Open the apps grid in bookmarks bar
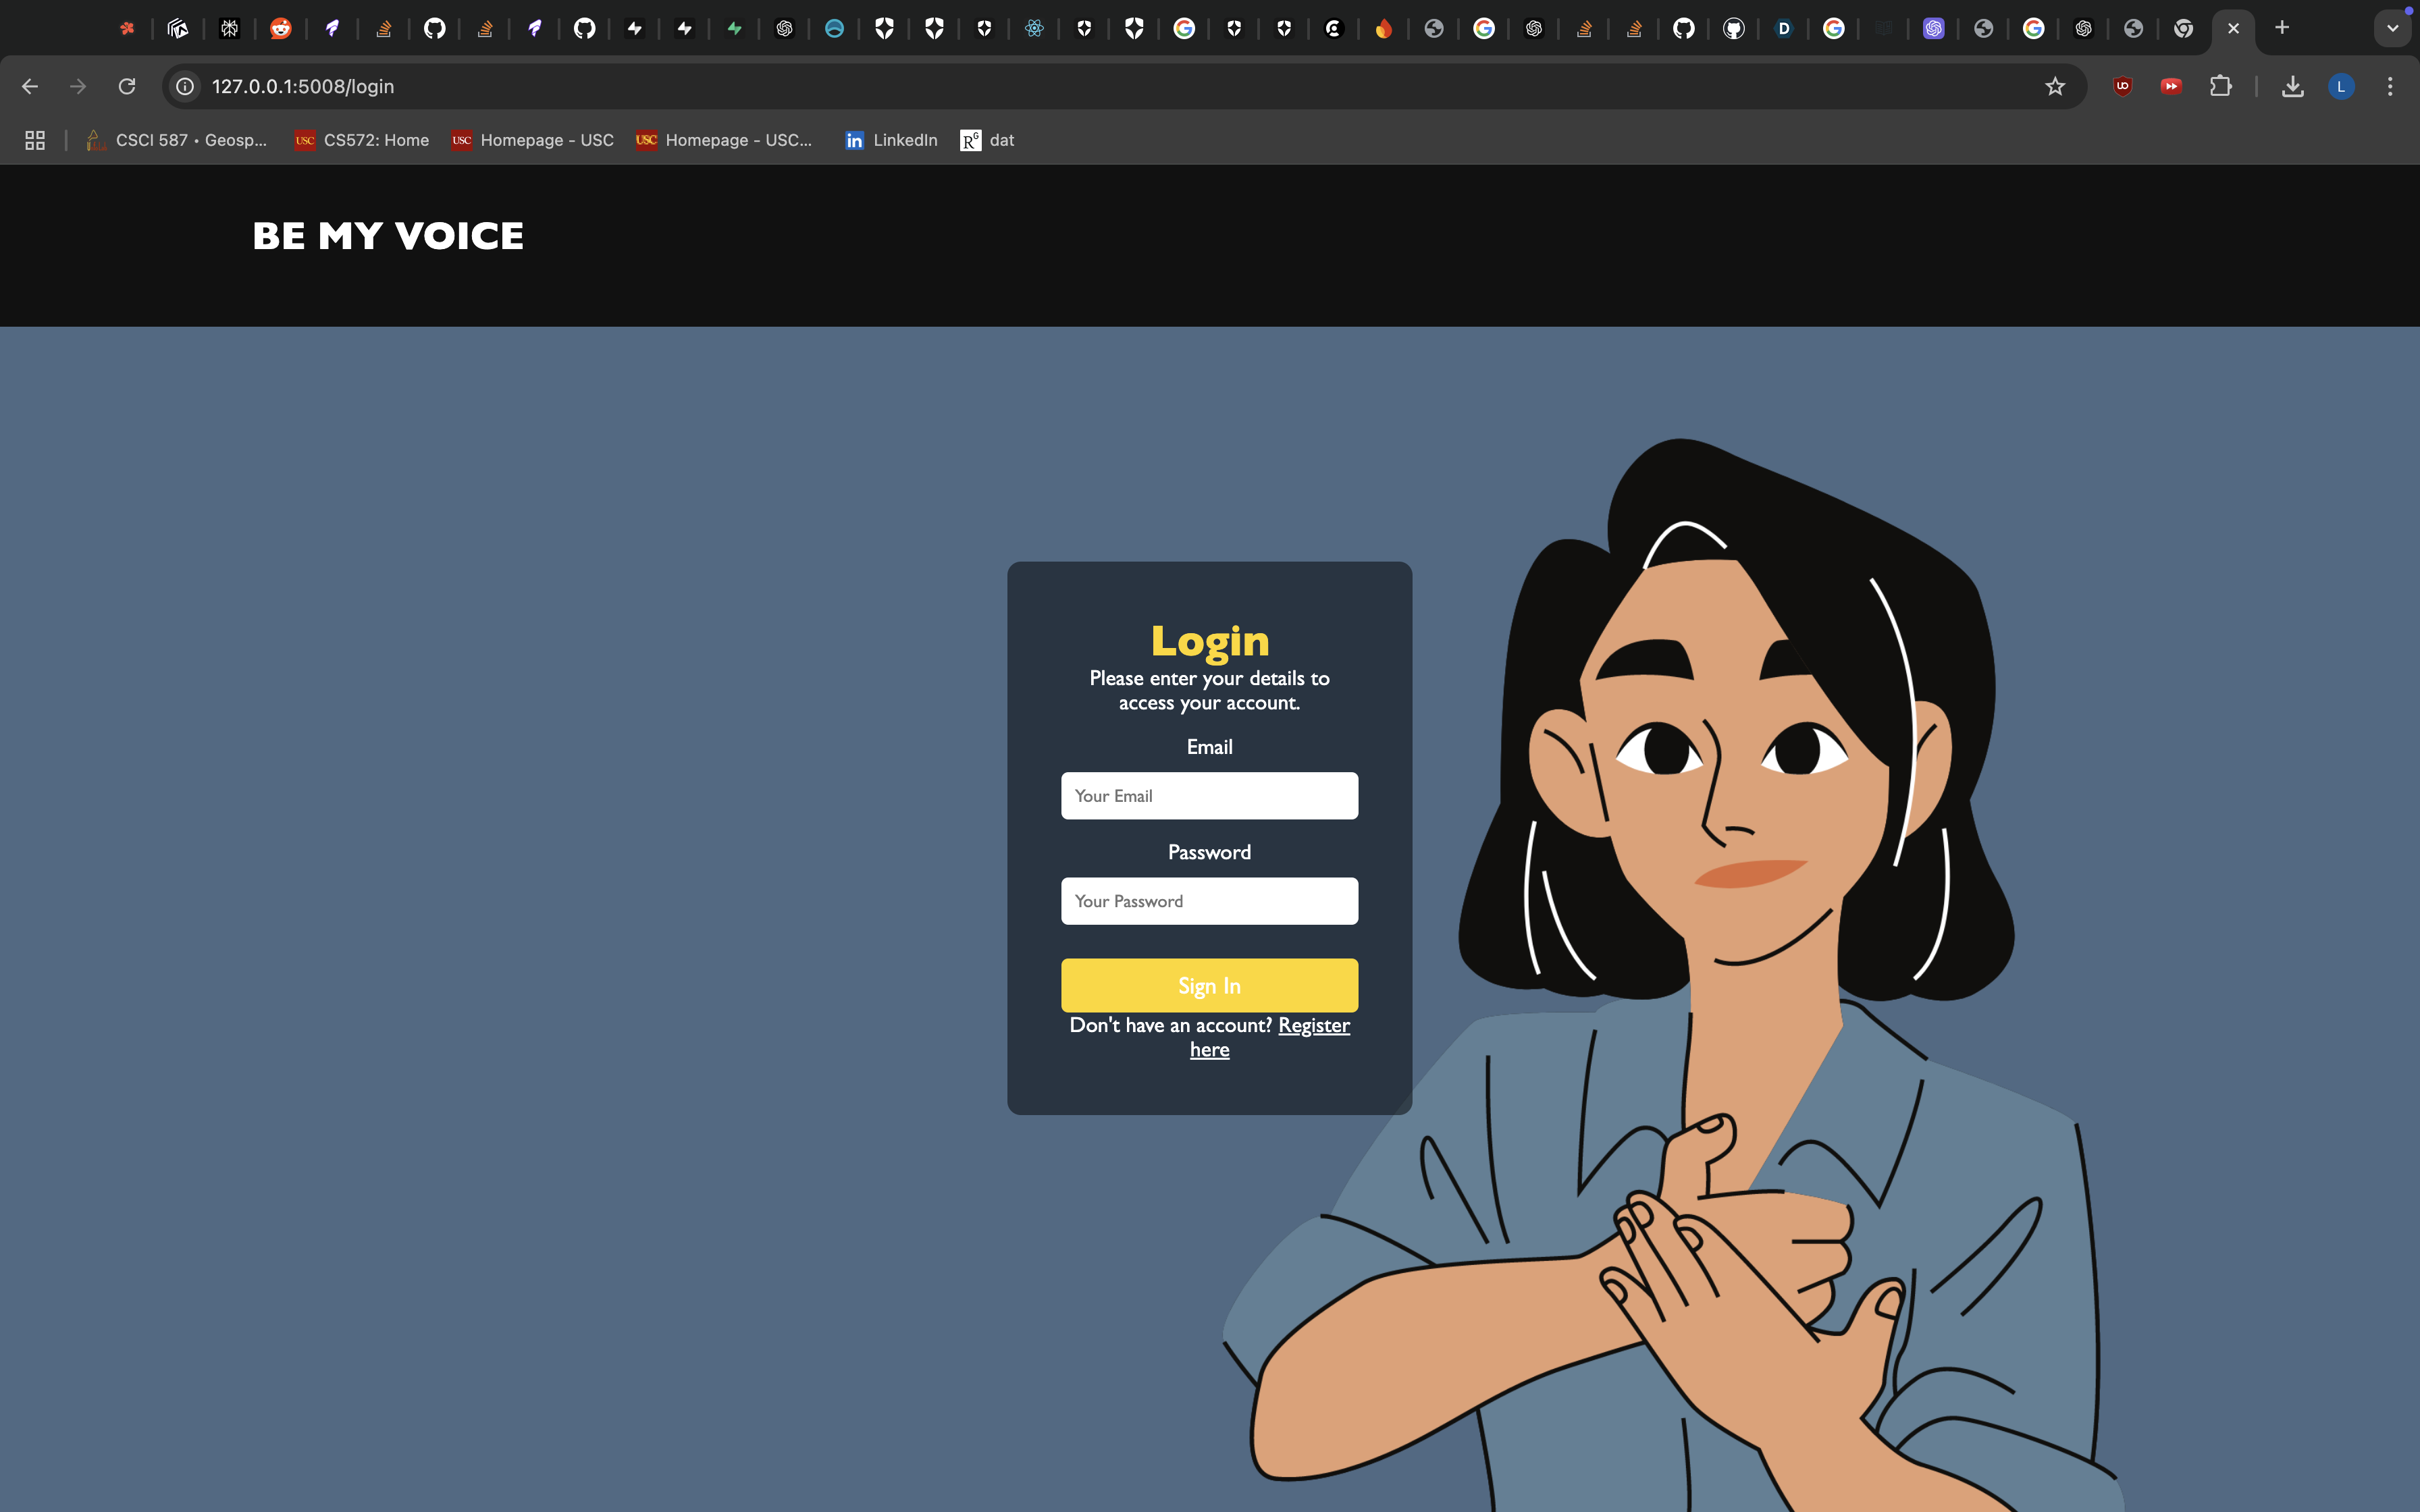 coord(35,140)
